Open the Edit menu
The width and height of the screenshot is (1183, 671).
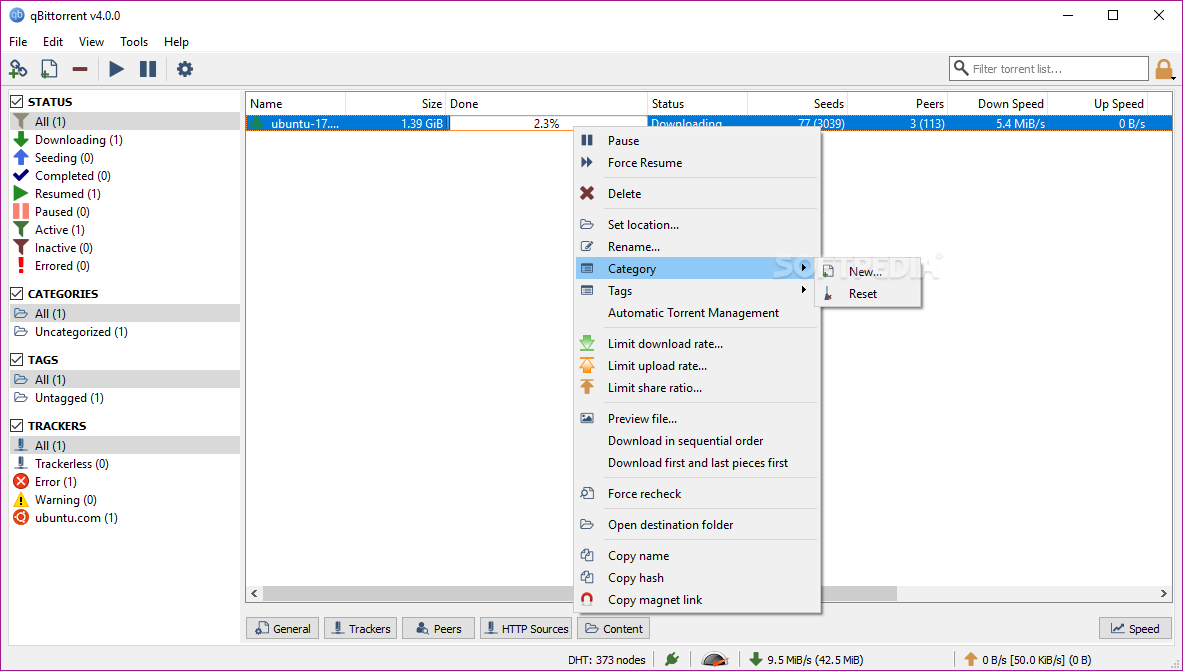tap(53, 42)
